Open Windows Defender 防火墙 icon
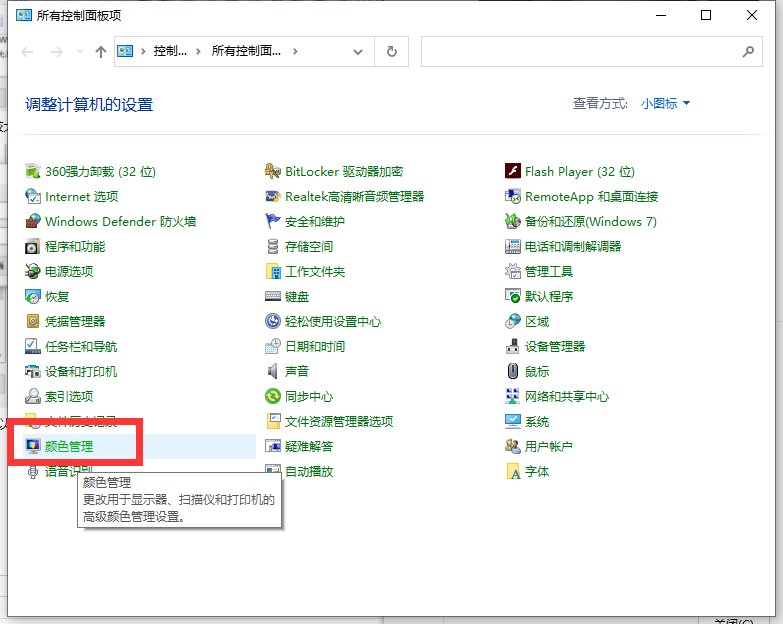Viewport: 783px width, 624px height. coord(33,222)
